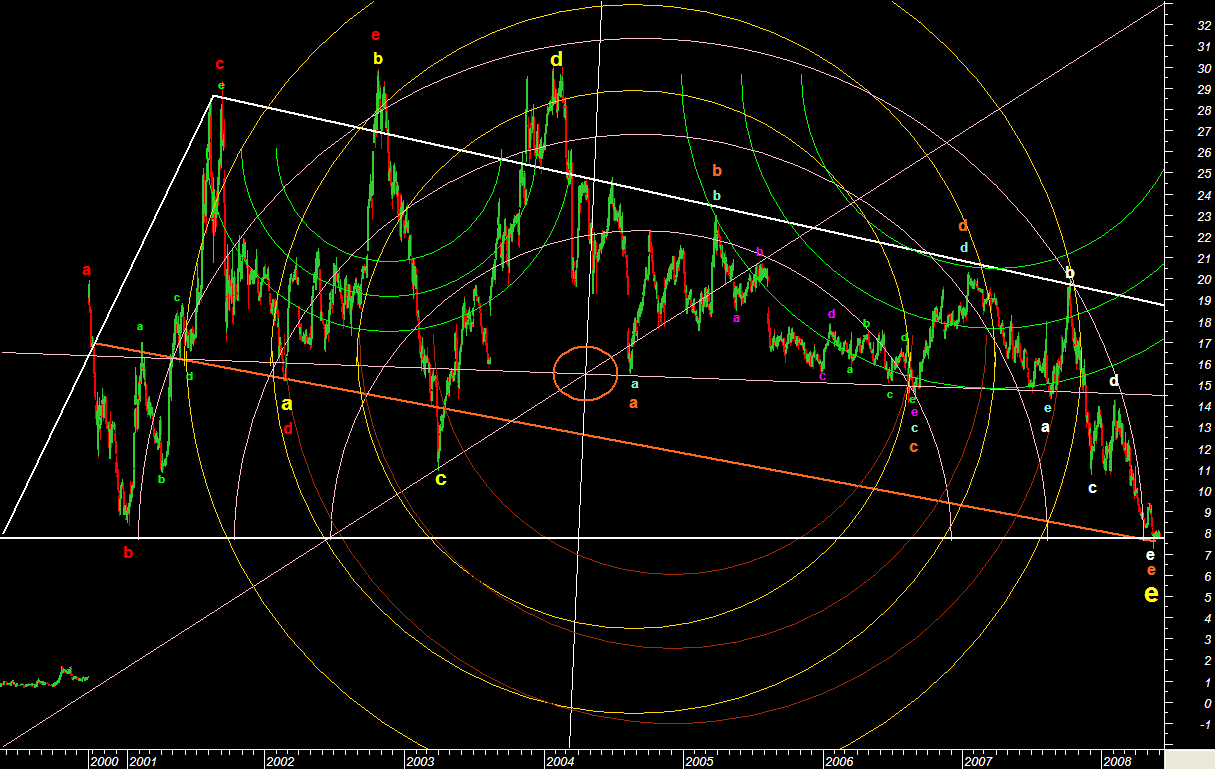The image size is (1215, 769).
Task: Select the large yellow 'e' label at 2008 low
Action: (x=1151, y=594)
